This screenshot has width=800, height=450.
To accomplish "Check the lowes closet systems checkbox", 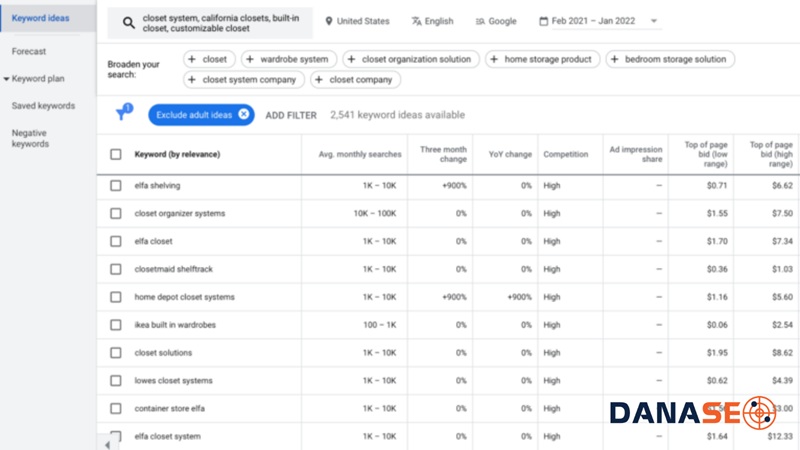I will point(116,381).
